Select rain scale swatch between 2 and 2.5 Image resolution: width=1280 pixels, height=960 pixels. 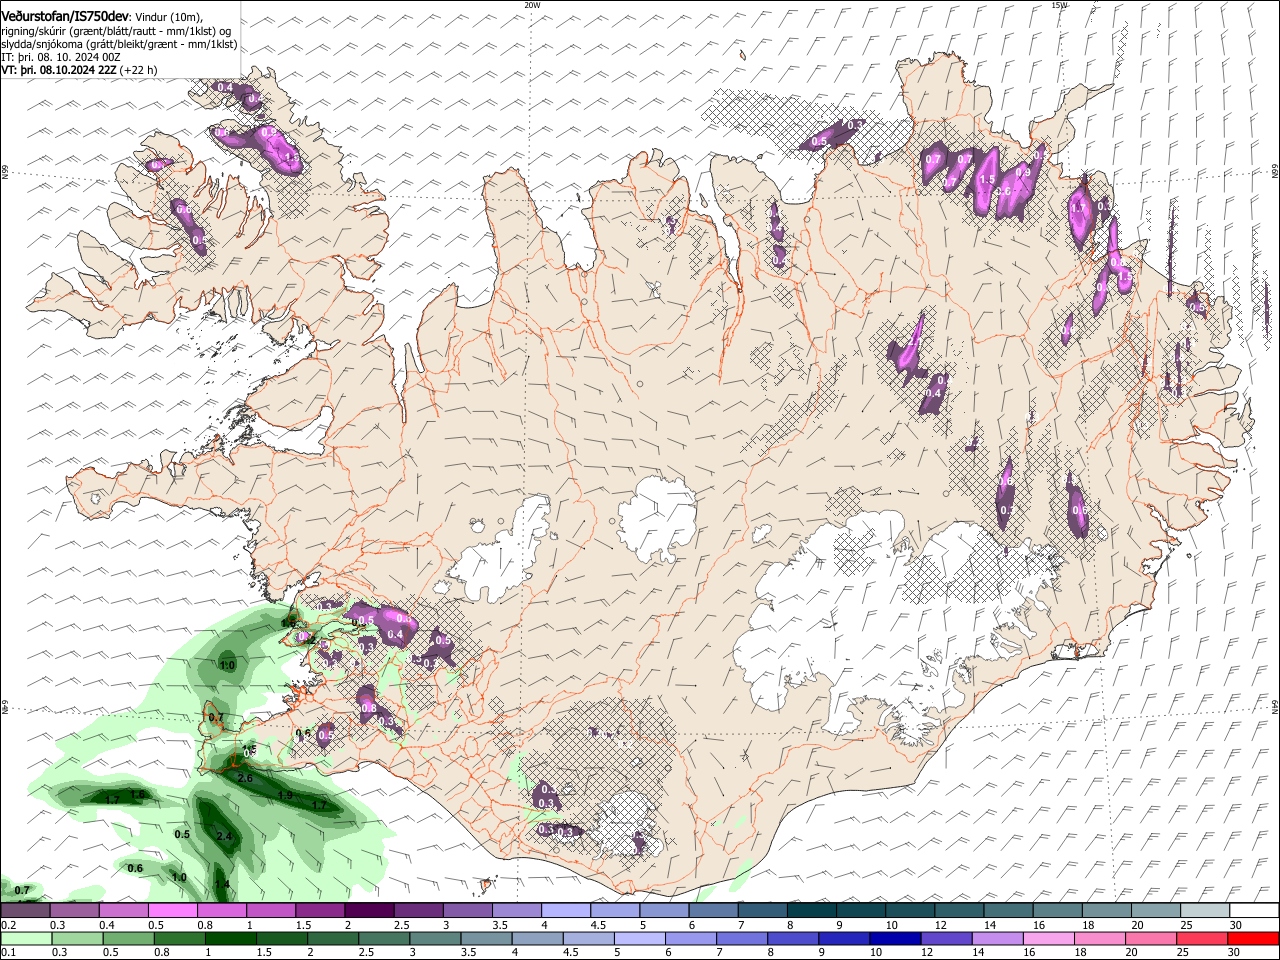(x=333, y=939)
